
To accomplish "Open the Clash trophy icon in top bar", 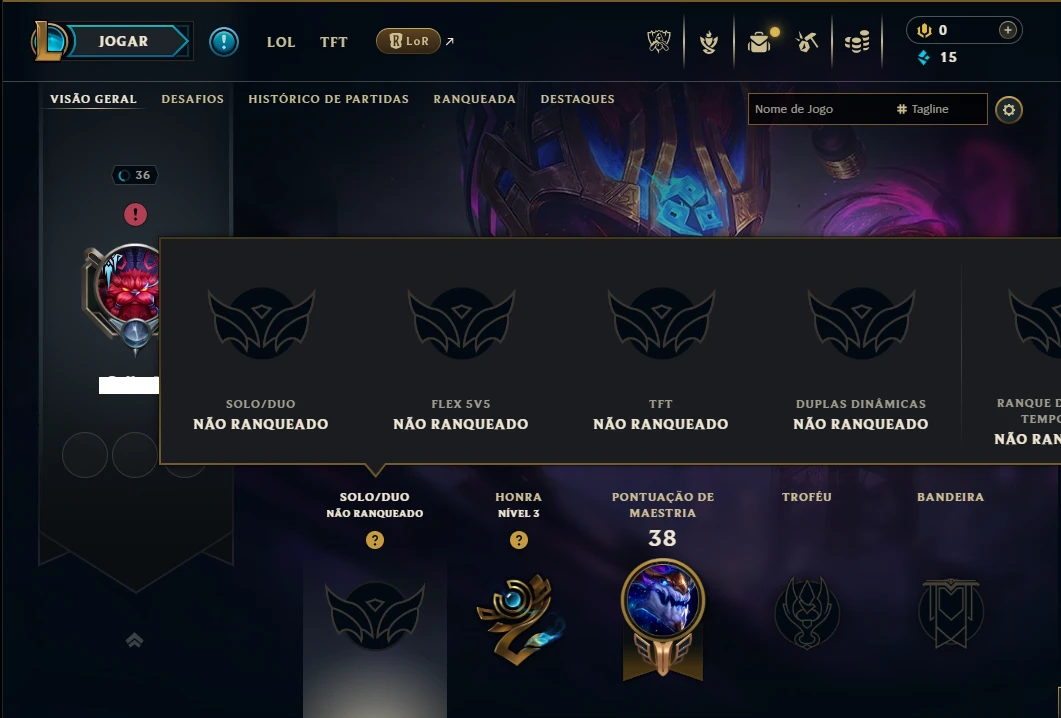I will click(658, 42).
